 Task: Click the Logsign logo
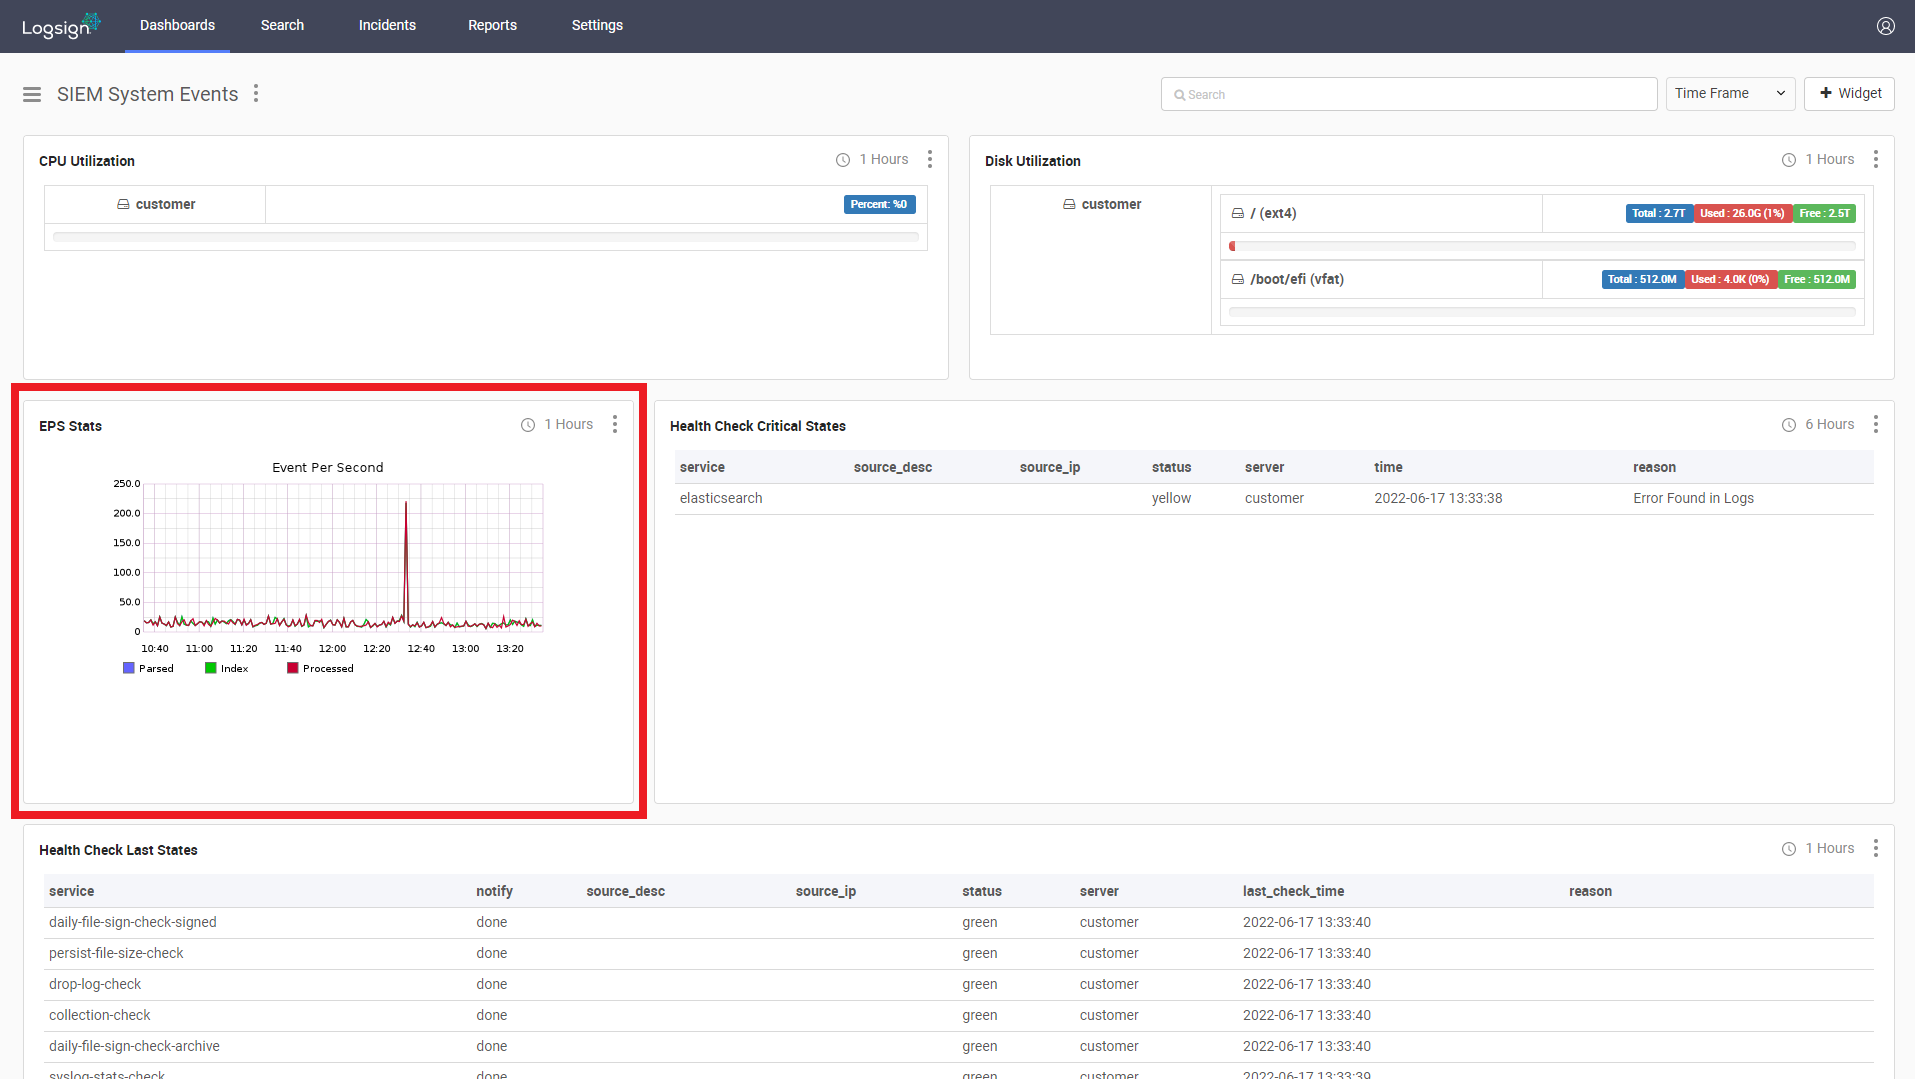[x=61, y=26]
